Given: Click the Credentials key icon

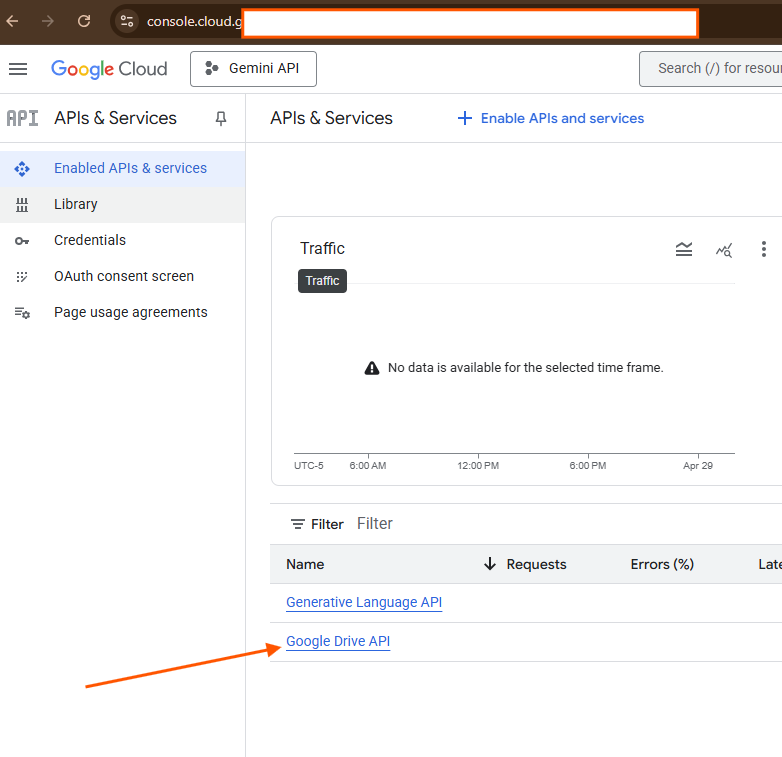Looking at the screenshot, I should pos(22,241).
